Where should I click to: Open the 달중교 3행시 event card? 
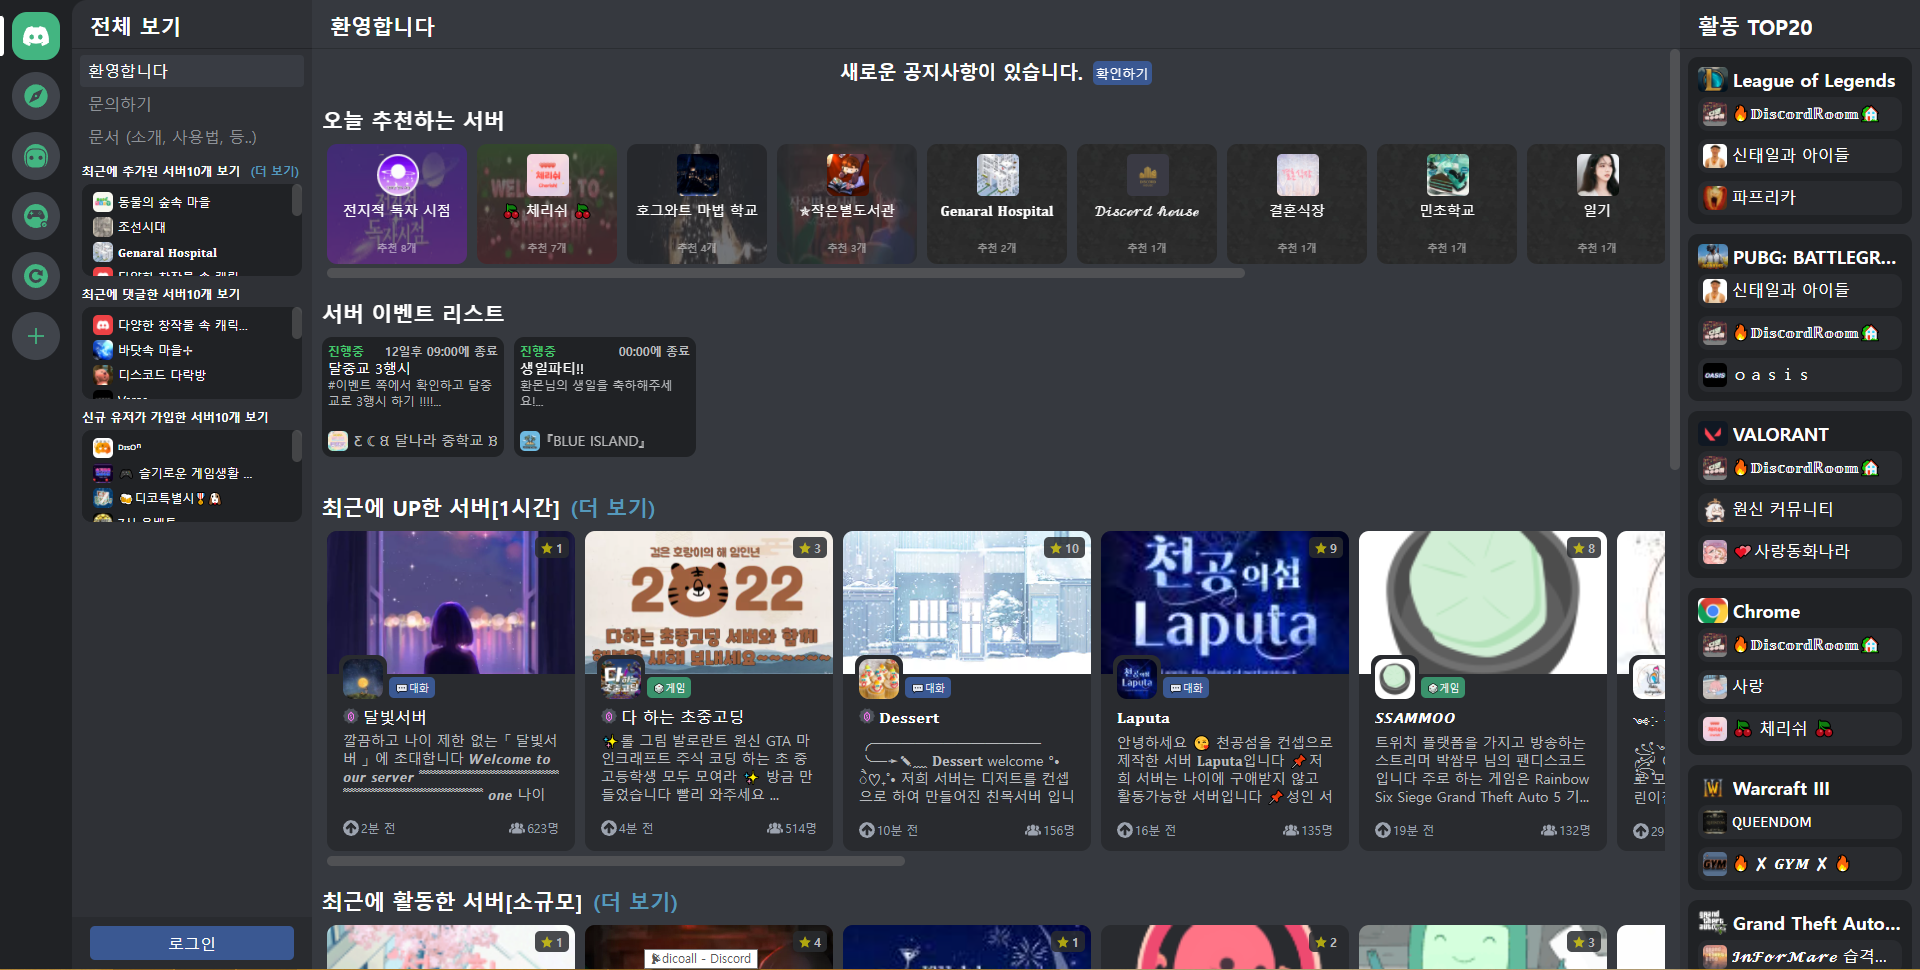point(413,397)
